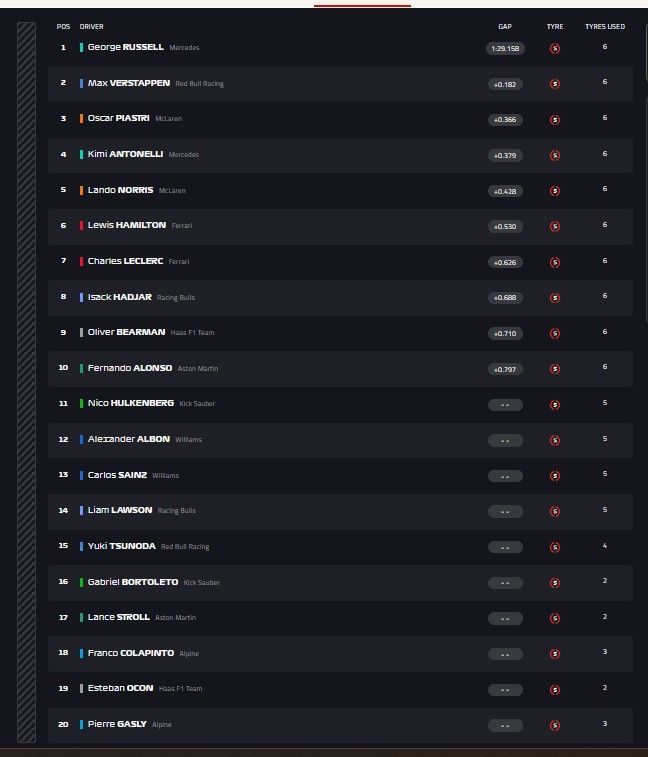The width and height of the screenshot is (648, 757).
Task: Select the Isack Hadjar driver name
Action: coord(119,297)
